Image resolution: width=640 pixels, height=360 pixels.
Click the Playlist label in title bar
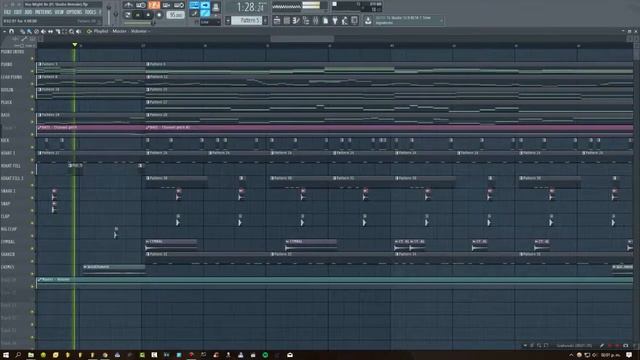101,31
